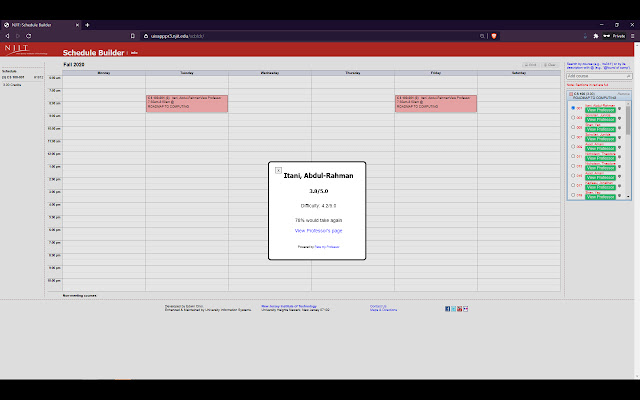This screenshot has height=400, width=640.
Task: Click the info icon for section 017
Action: pos(619,186)
